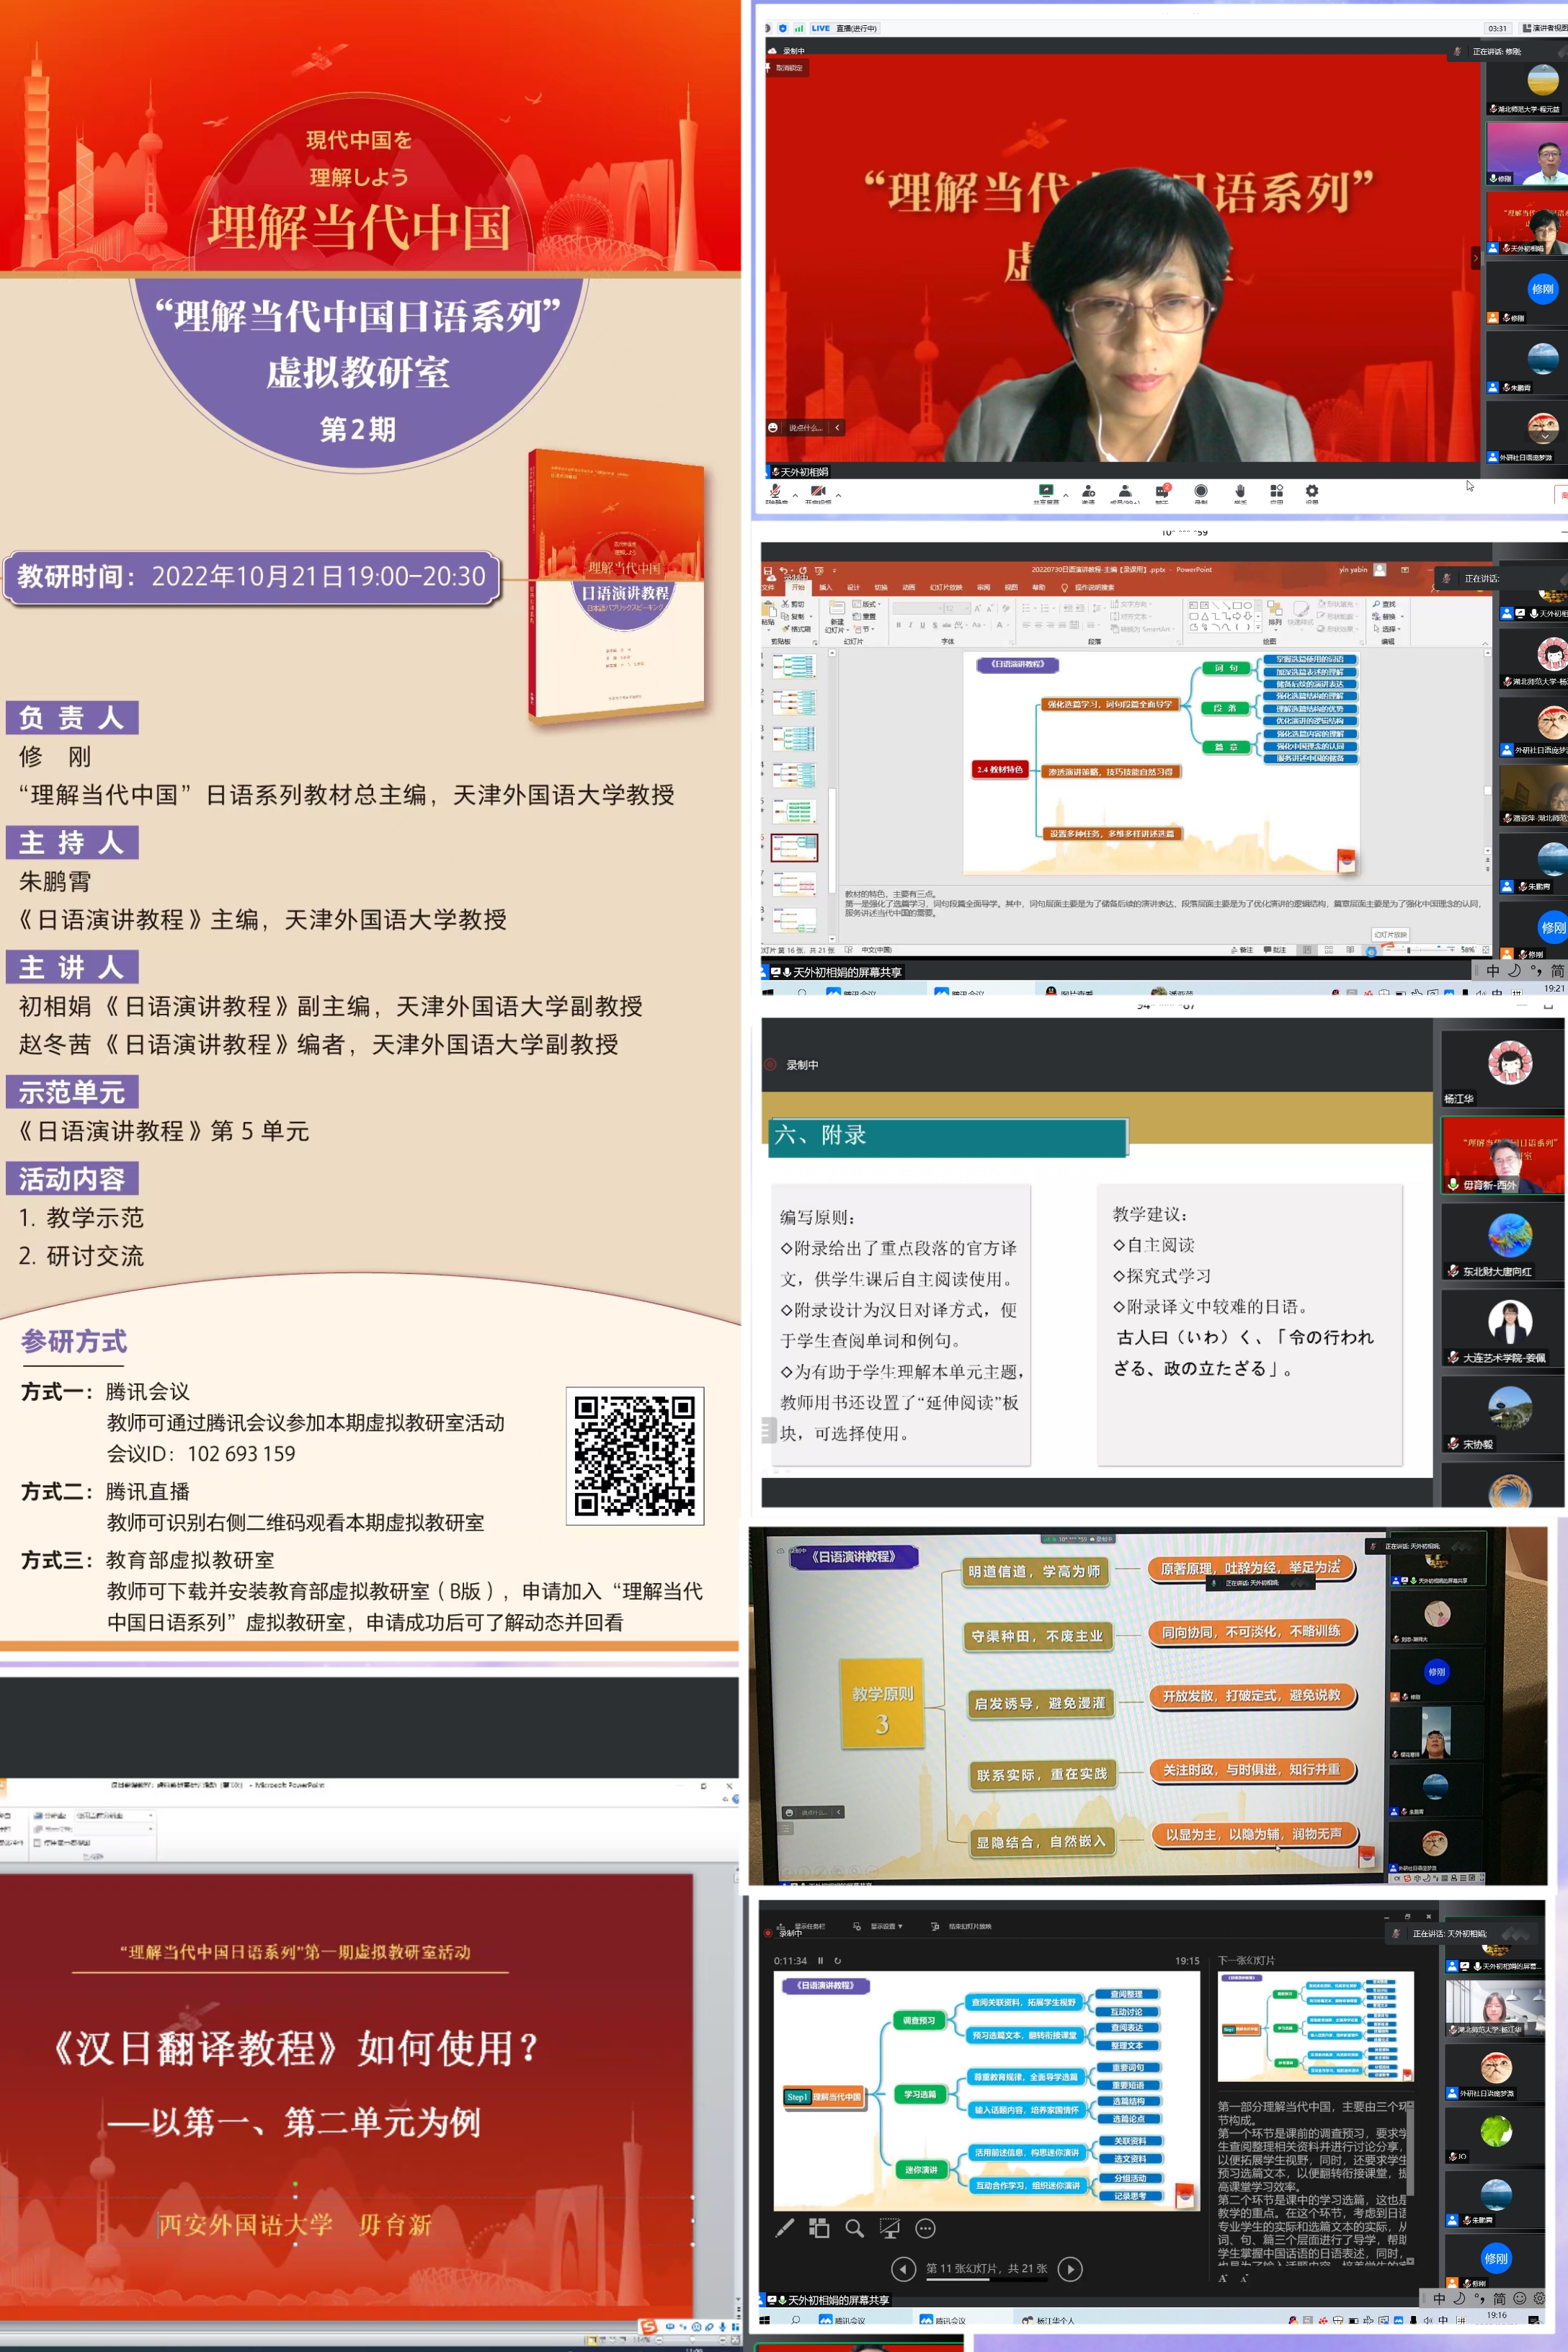Expand the arrow beside the video icon

(838, 495)
